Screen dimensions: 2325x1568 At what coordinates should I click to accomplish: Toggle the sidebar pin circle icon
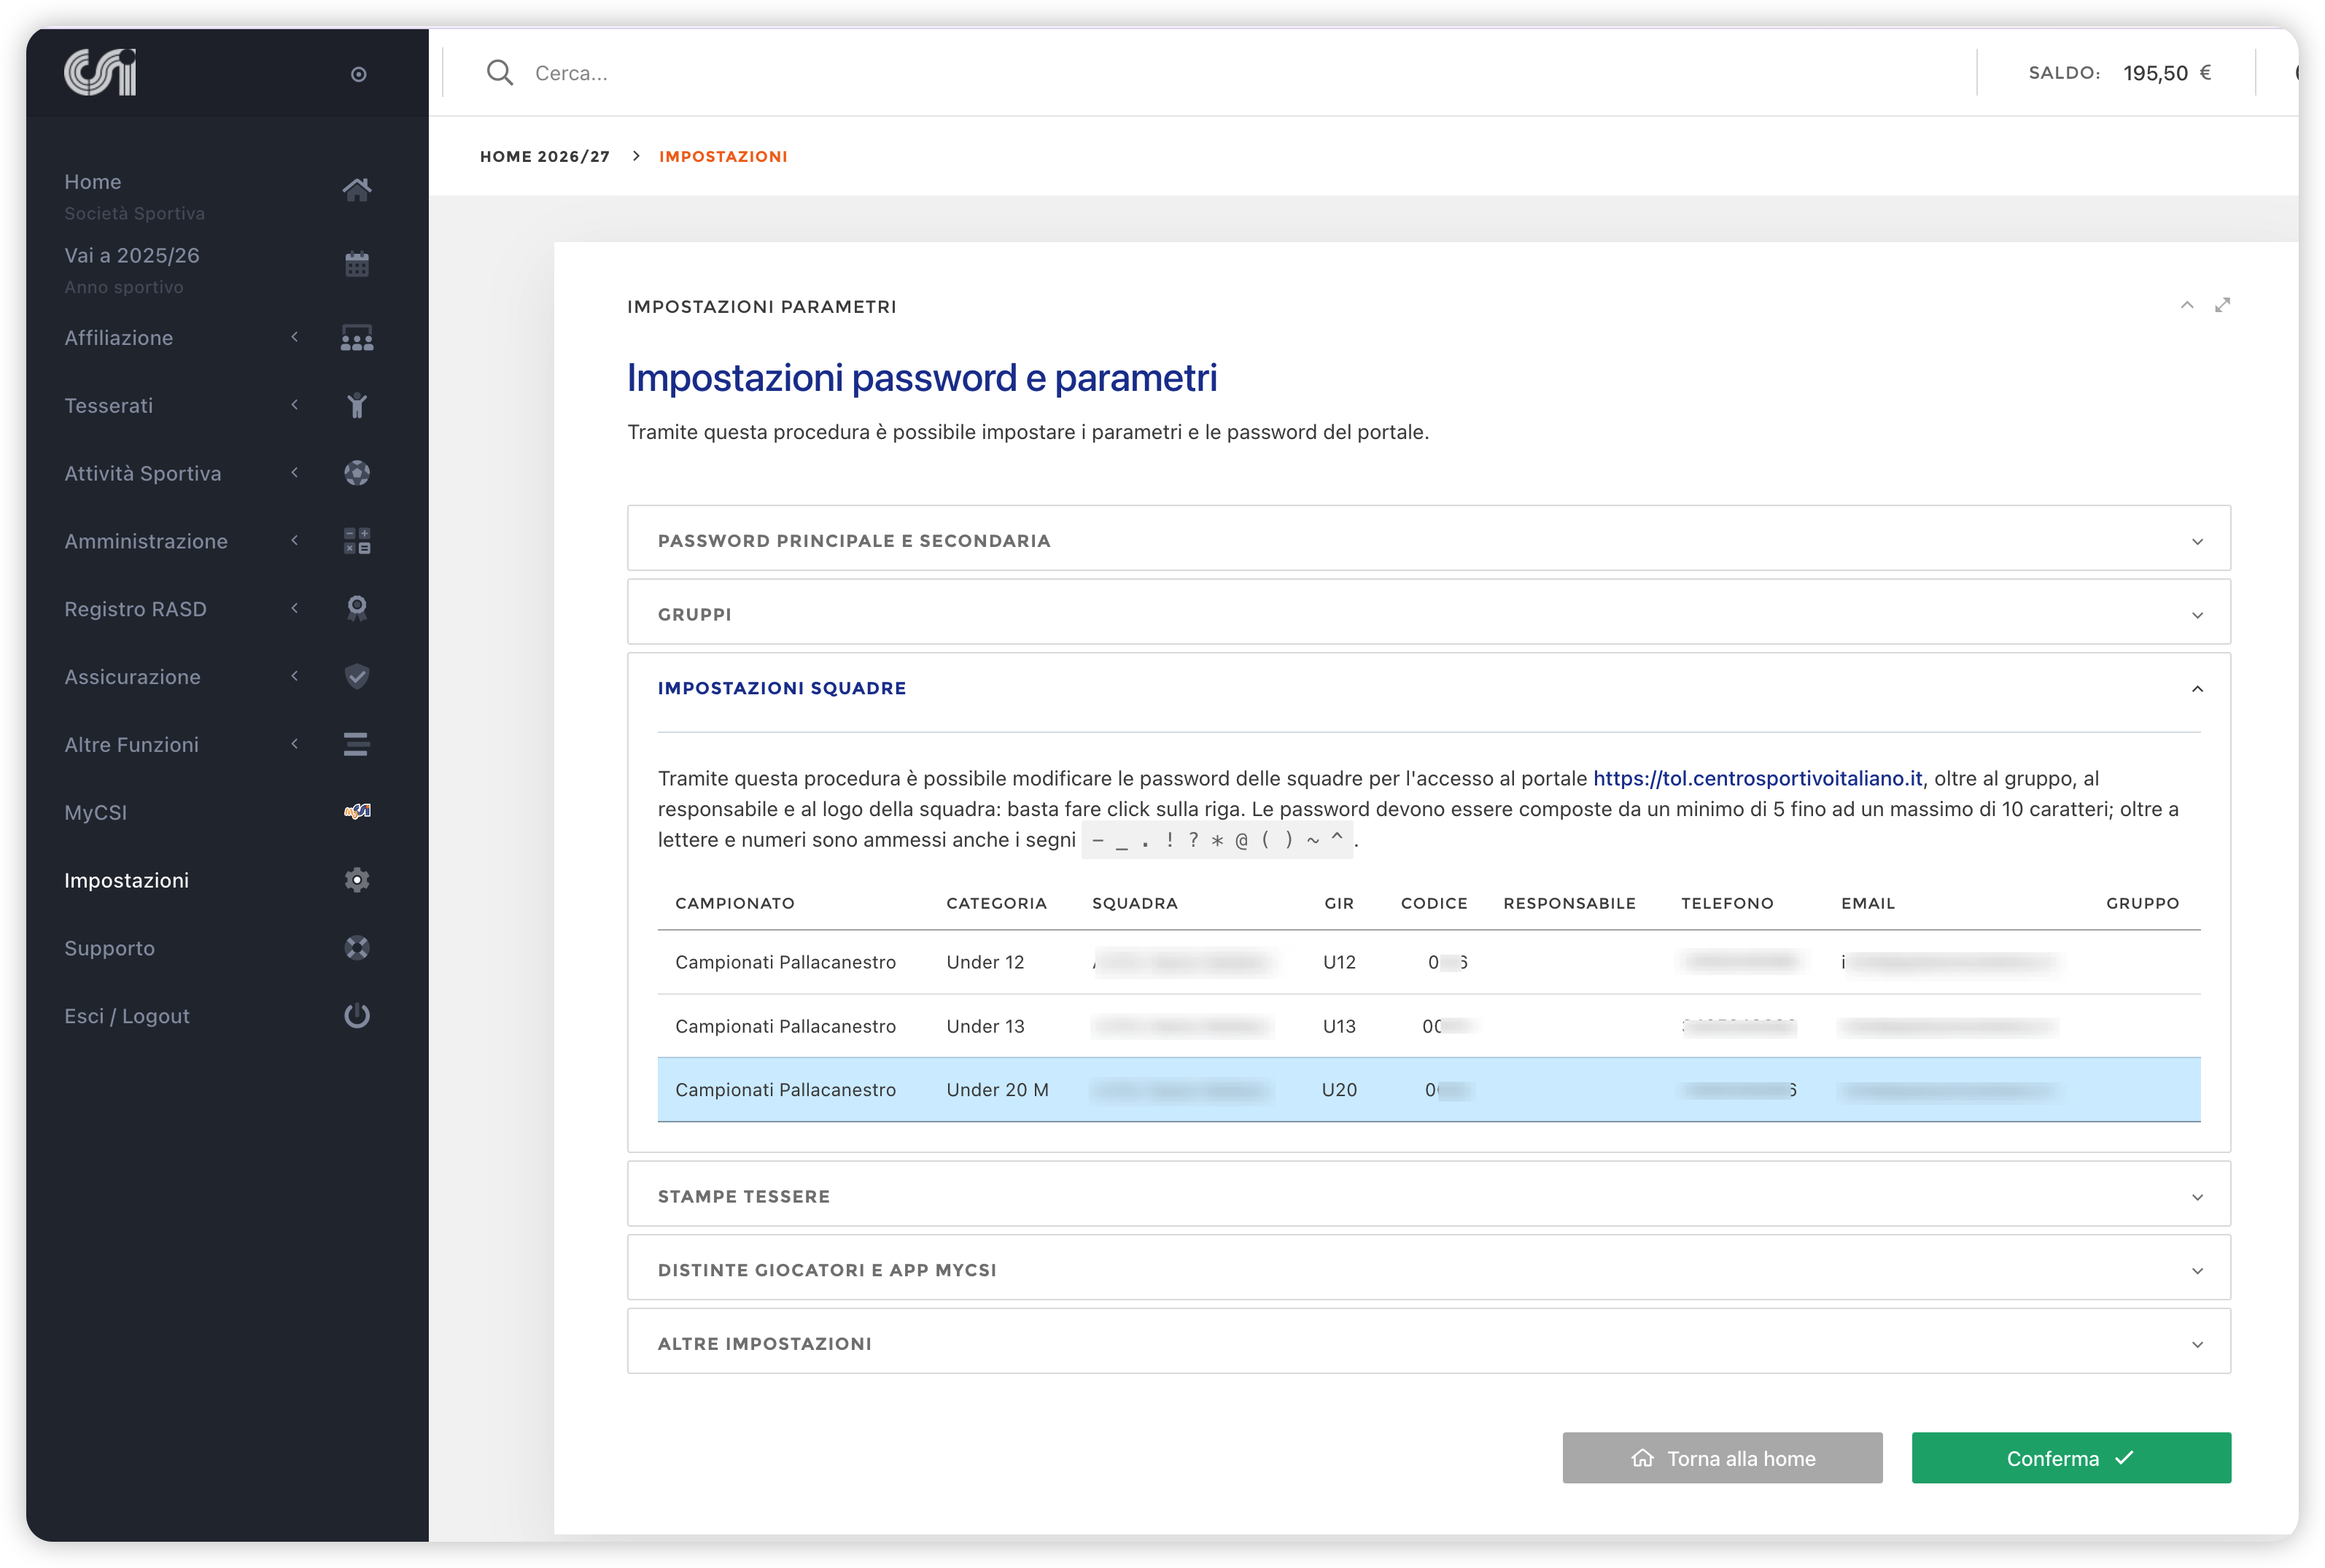click(x=358, y=74)
